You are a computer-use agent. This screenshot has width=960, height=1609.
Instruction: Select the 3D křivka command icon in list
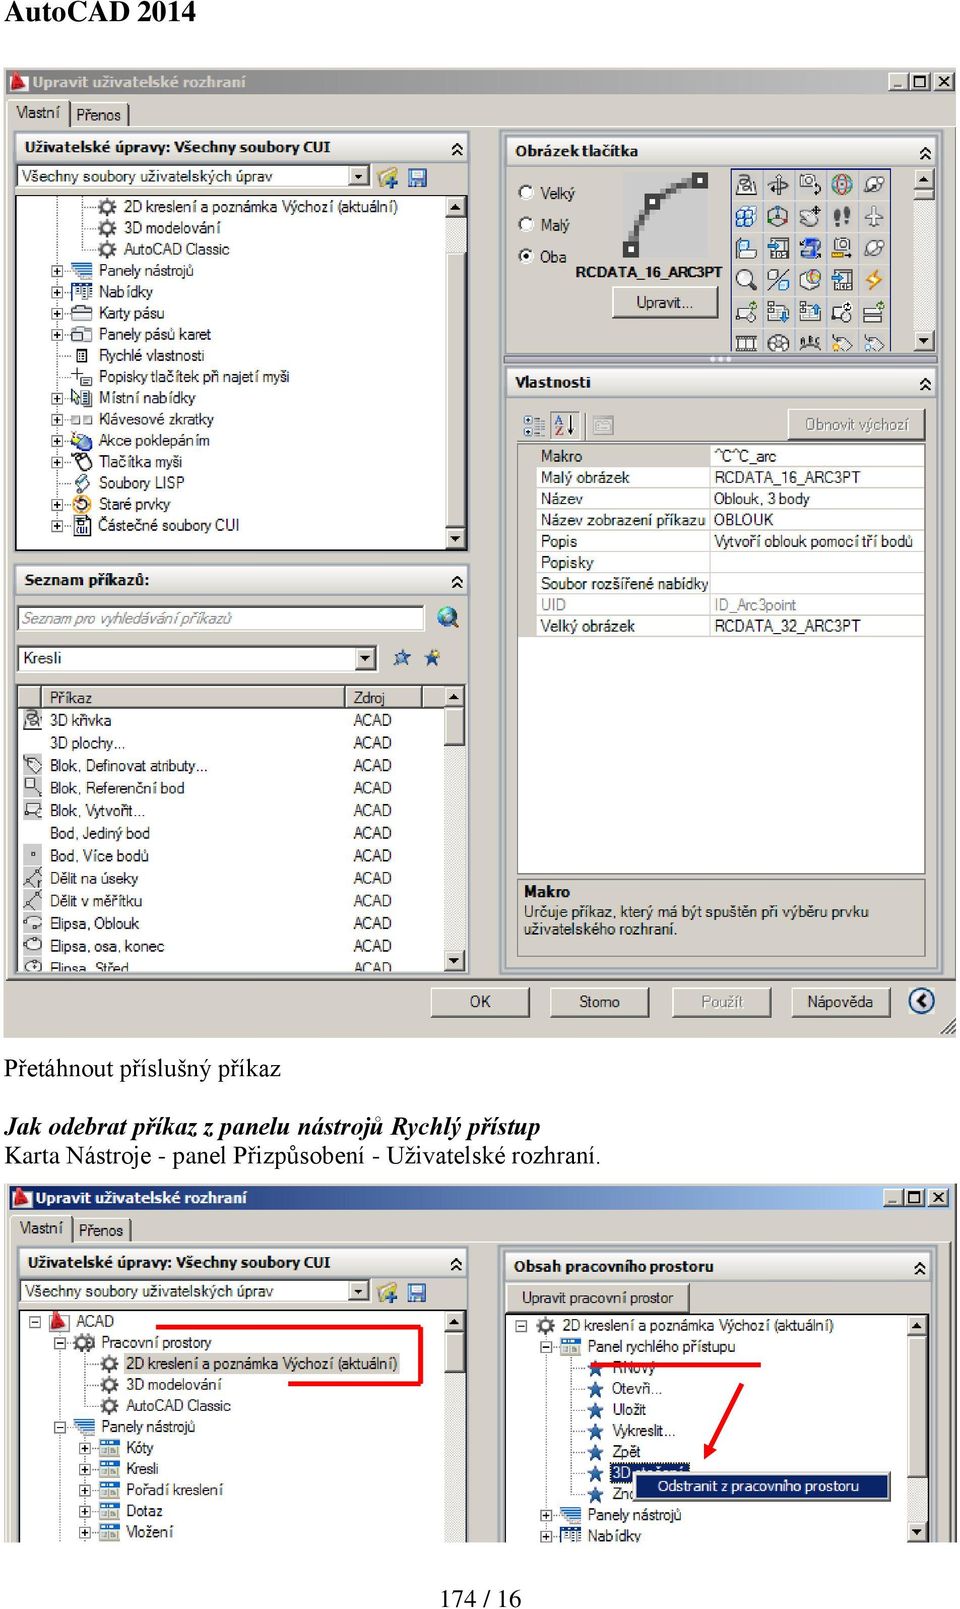click(x=33, y=720)
